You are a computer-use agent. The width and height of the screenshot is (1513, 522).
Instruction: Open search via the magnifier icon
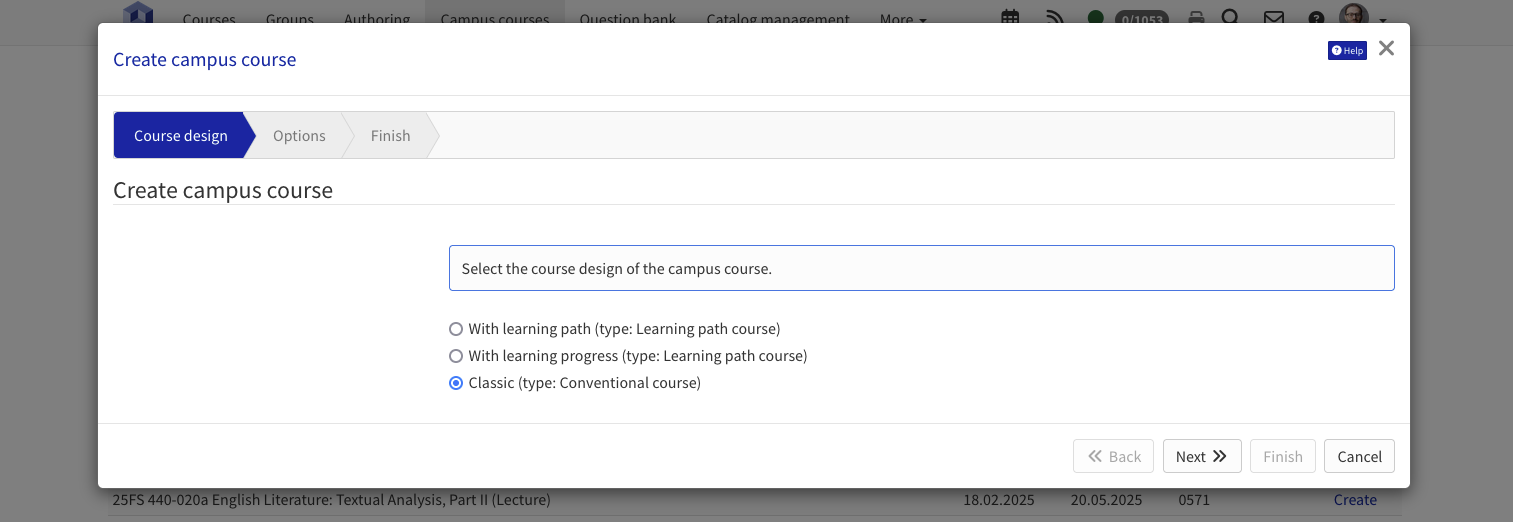[1231, 17]
